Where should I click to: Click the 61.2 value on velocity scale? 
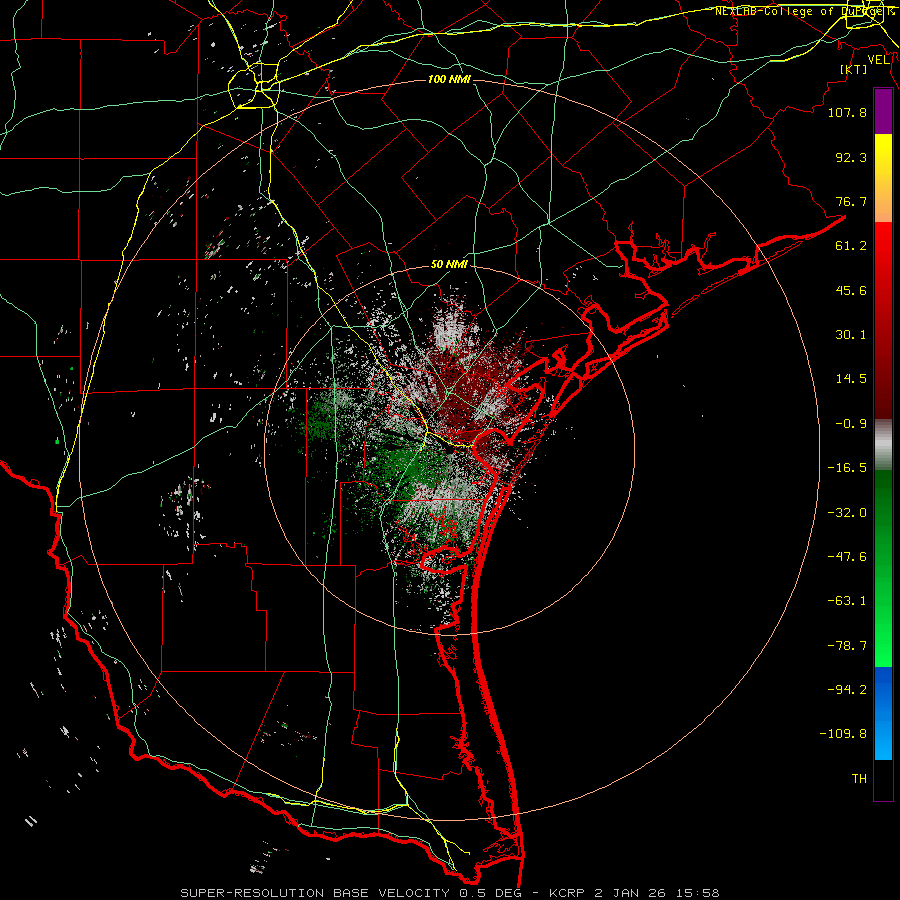(851, 246)
